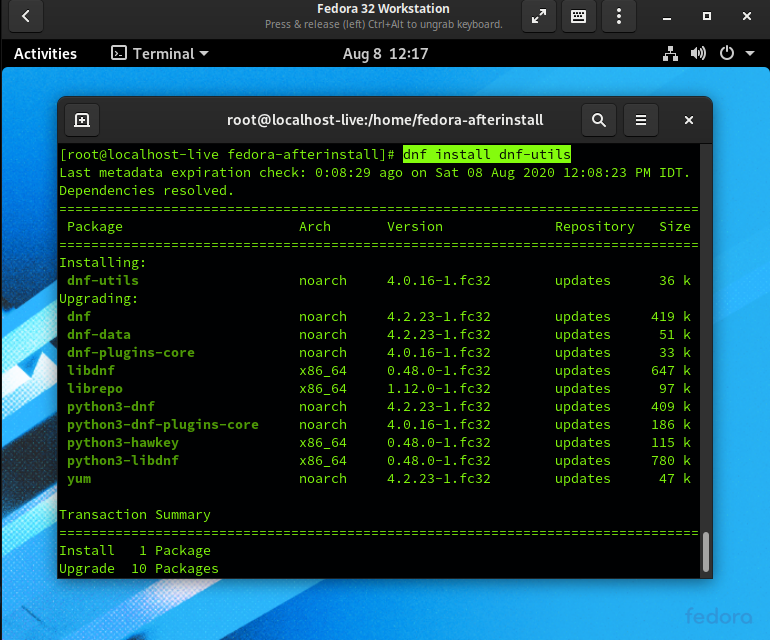
Task: Click the python3-dnf-plugins-core package name
Action: click(163, 425)
